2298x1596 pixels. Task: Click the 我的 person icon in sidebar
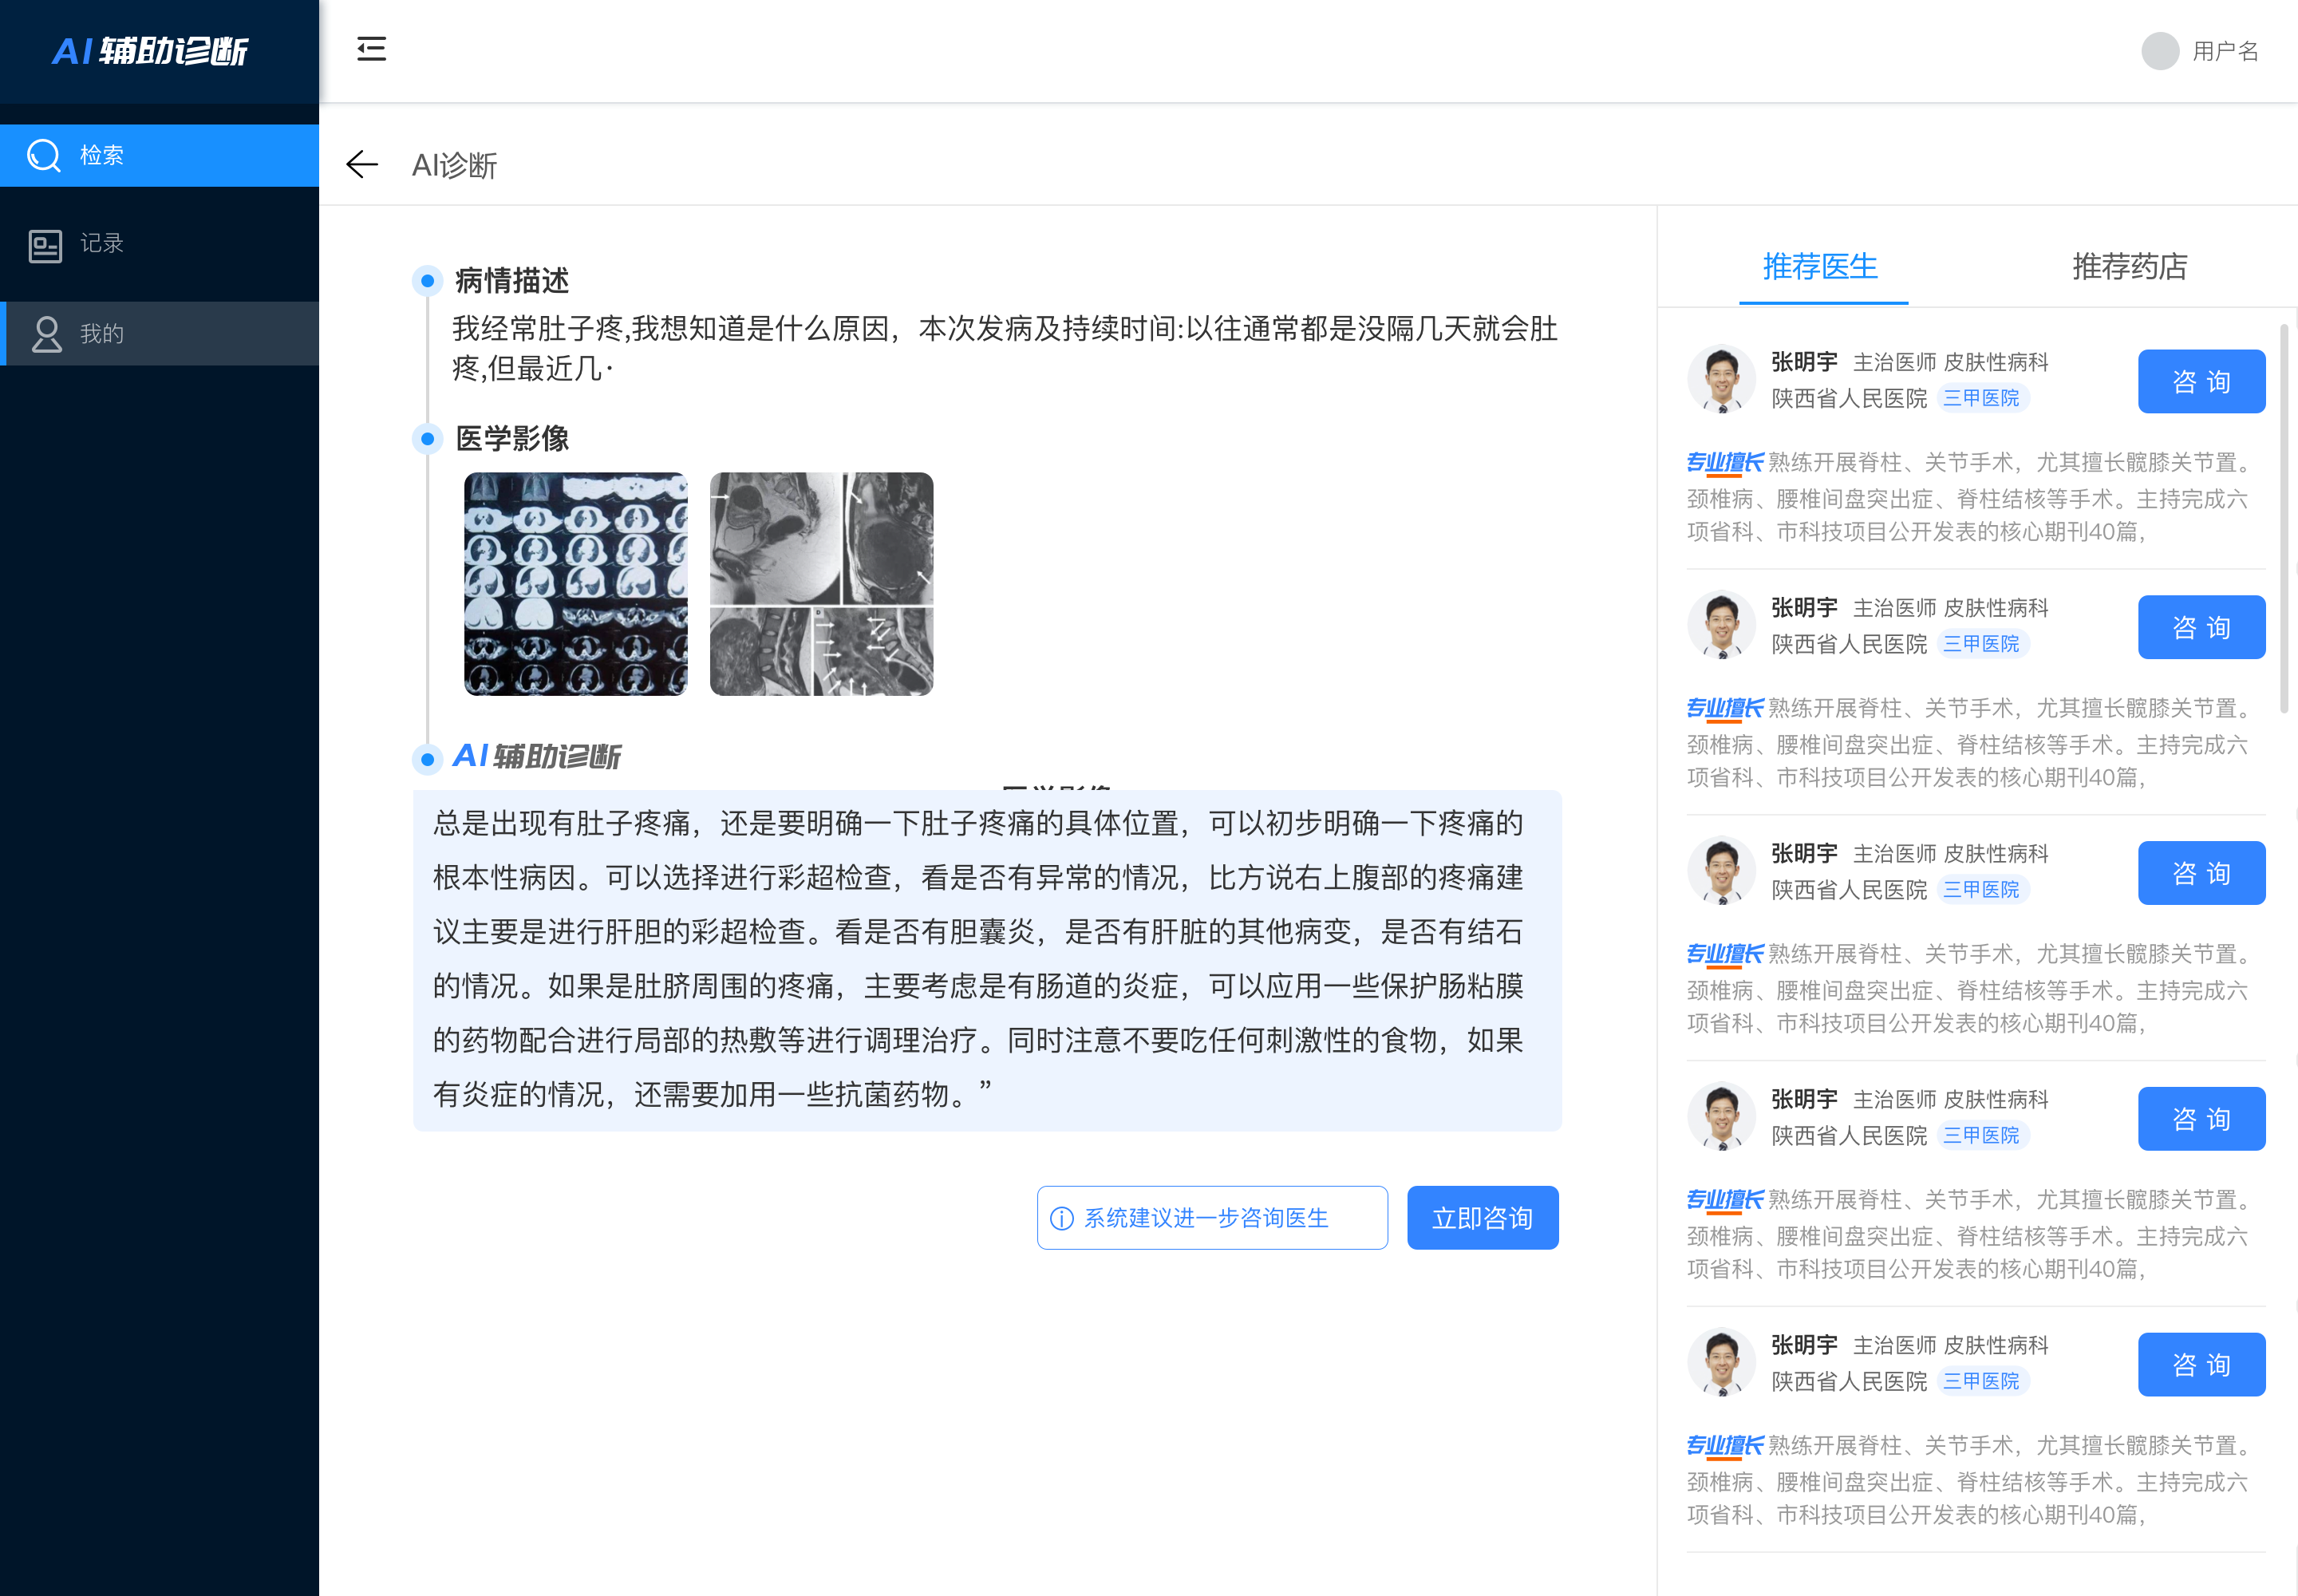tap(46, 334)
